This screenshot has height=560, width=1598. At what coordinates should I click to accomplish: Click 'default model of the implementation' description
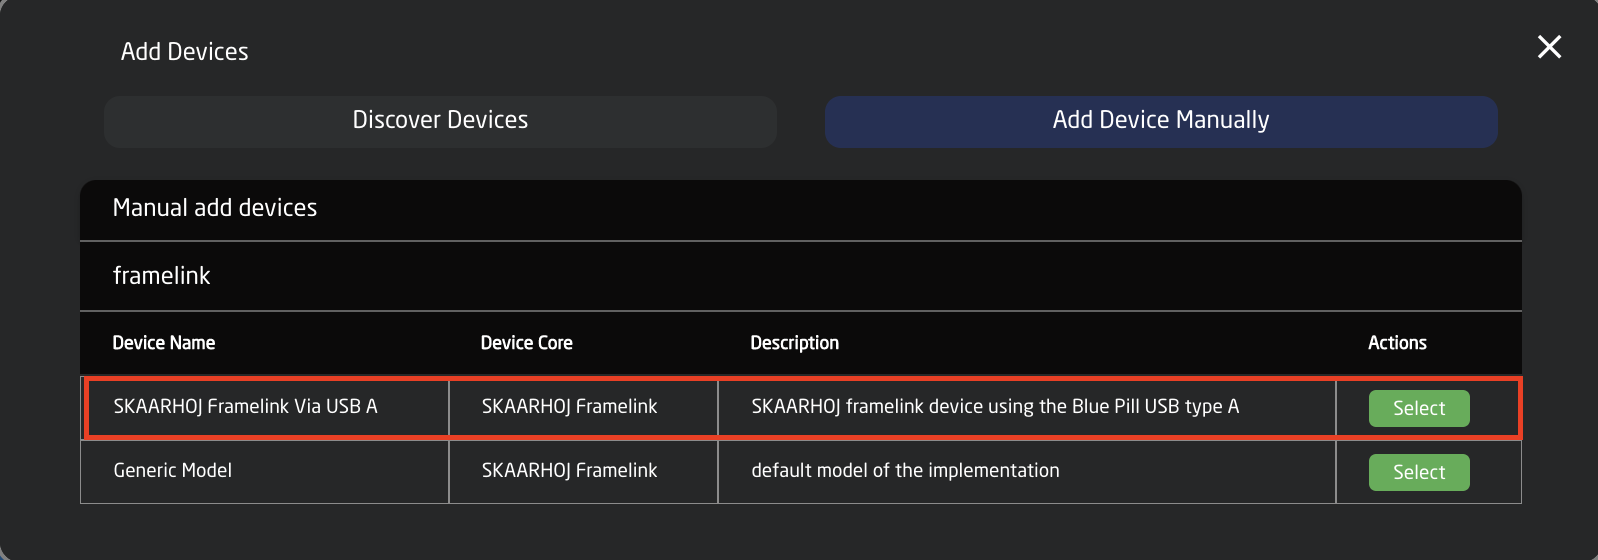pos(905,470)
